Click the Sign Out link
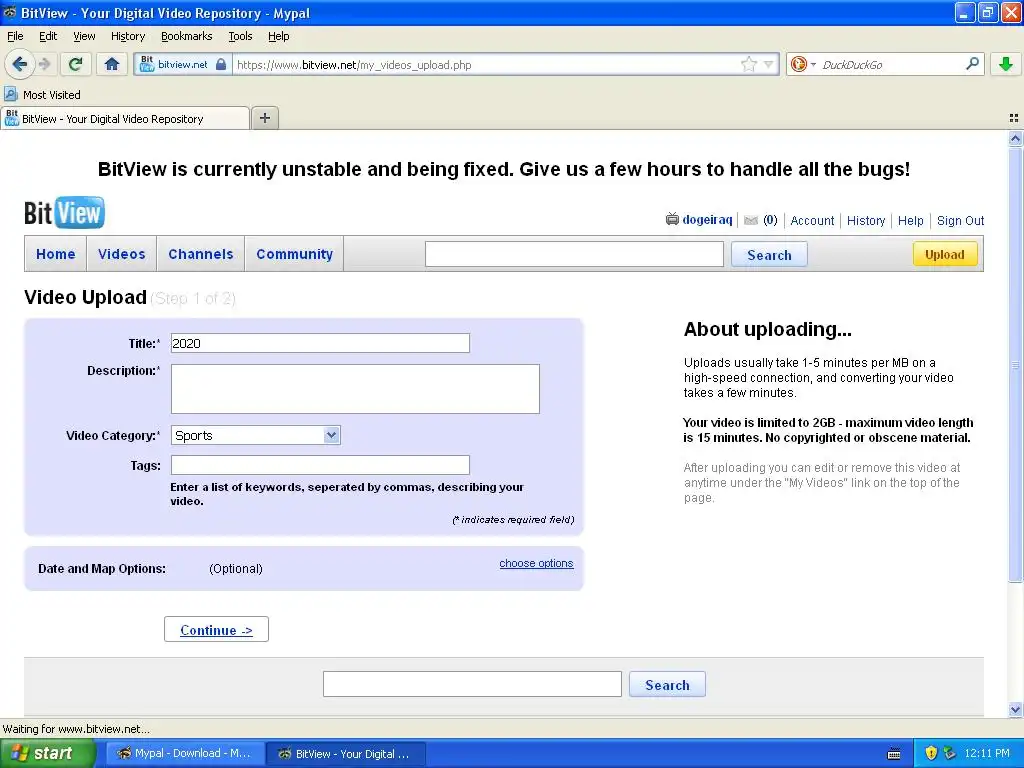1024x768 pixels. 960,221
